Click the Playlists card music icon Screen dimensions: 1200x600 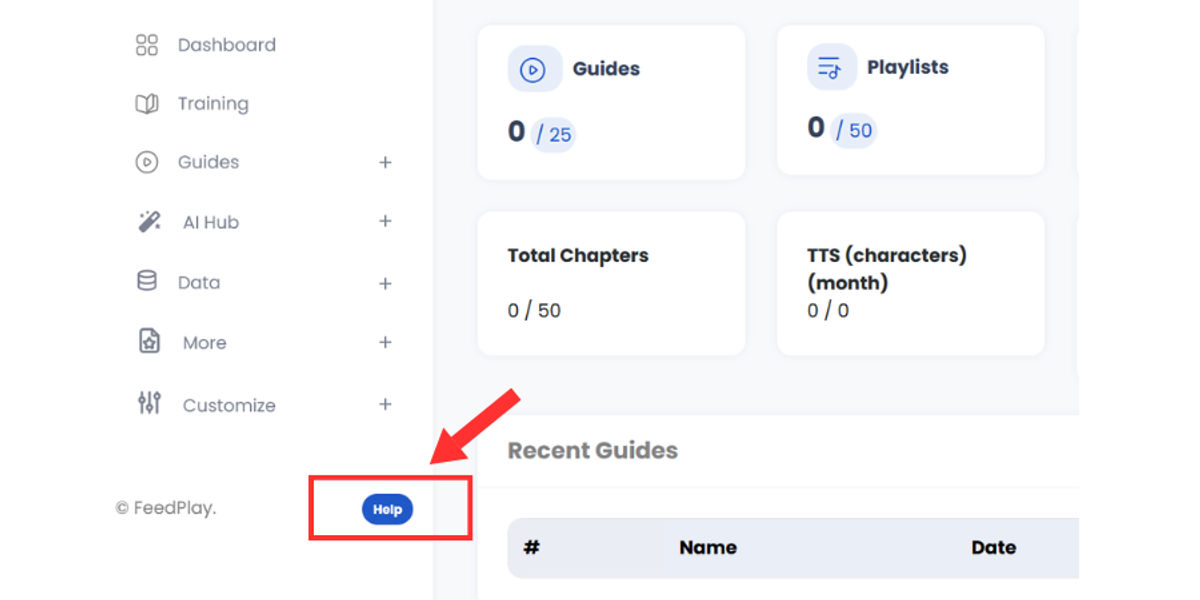(831, 68)
